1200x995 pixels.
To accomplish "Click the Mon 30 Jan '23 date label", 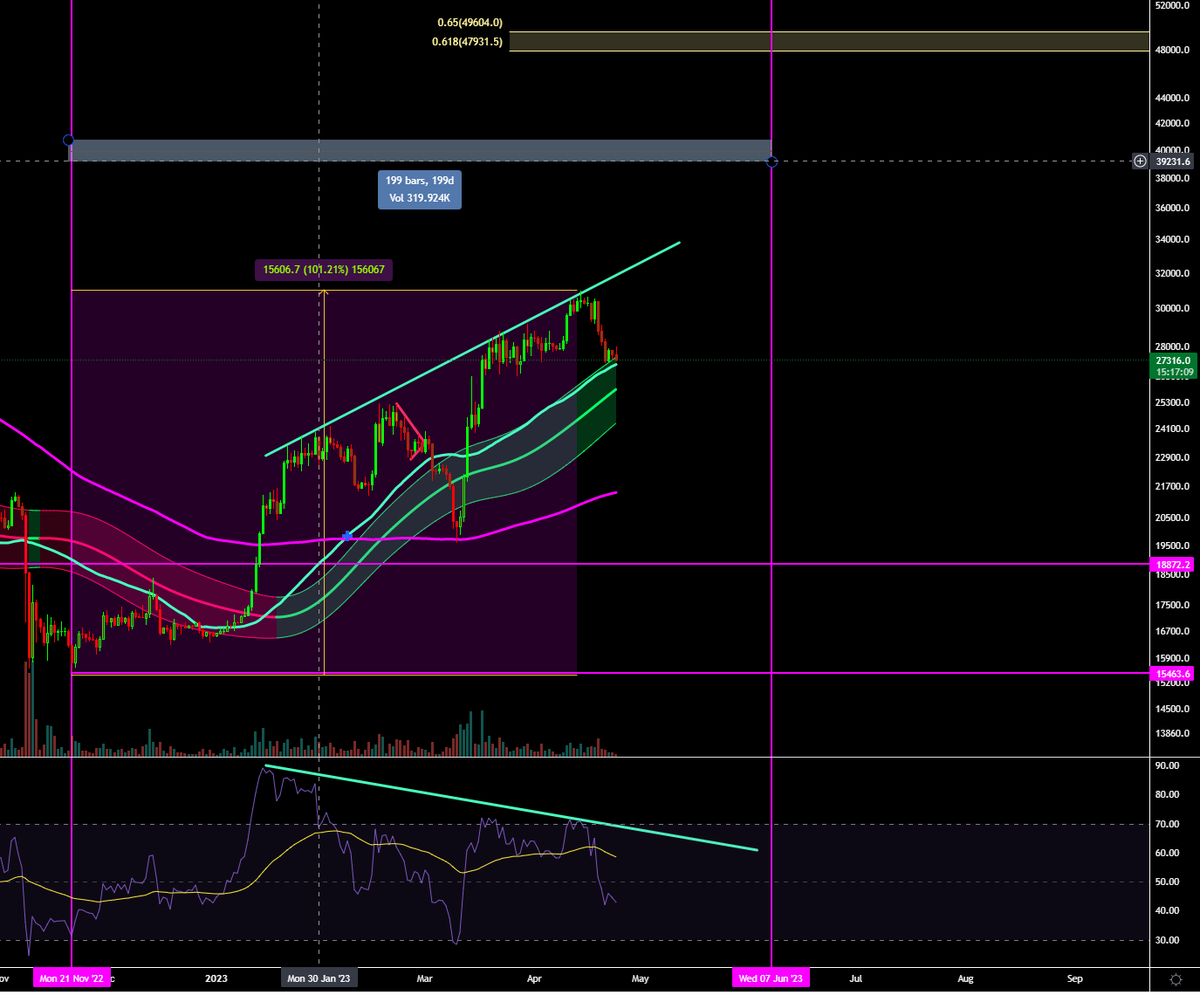I will pyautogui.click(x=318, y=979).
